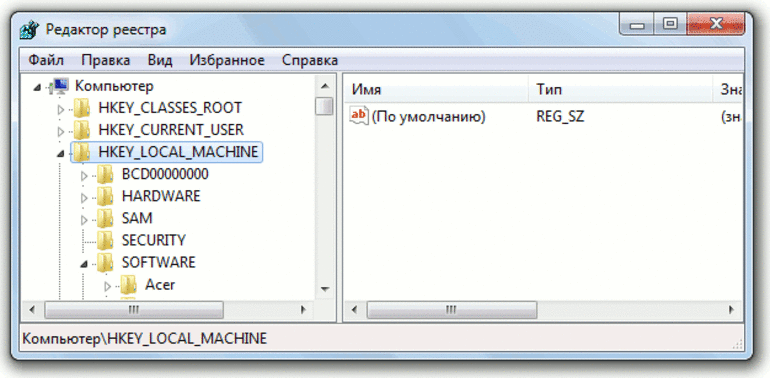Open the Избранное menu

[227, 60]
